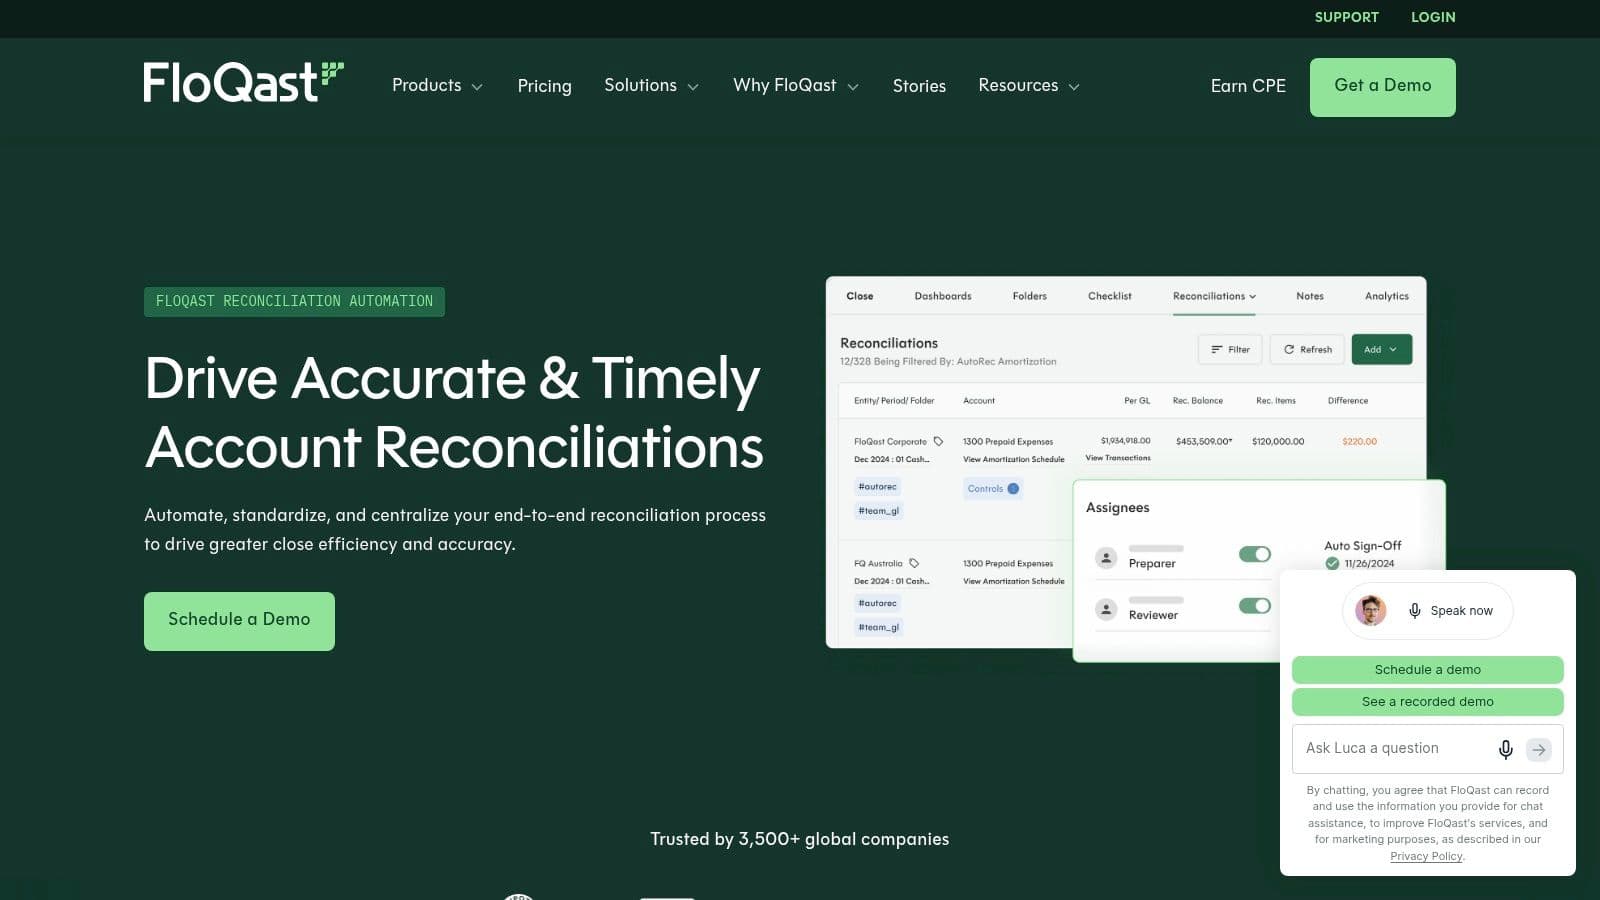Open the Reconciliations tab dropdown
The image size is (1600, 900).
coord(1214,296)
